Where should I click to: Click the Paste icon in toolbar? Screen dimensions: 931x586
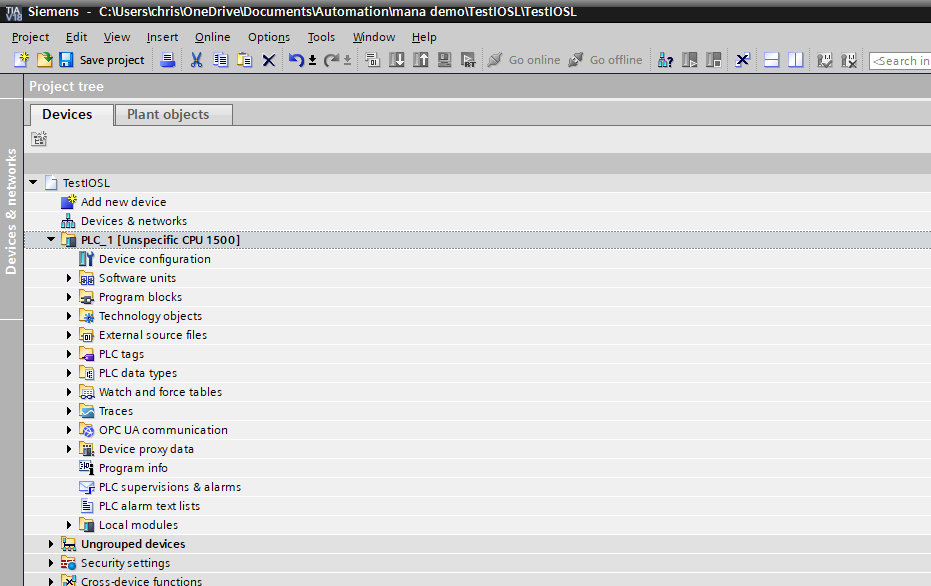[245, 59]
